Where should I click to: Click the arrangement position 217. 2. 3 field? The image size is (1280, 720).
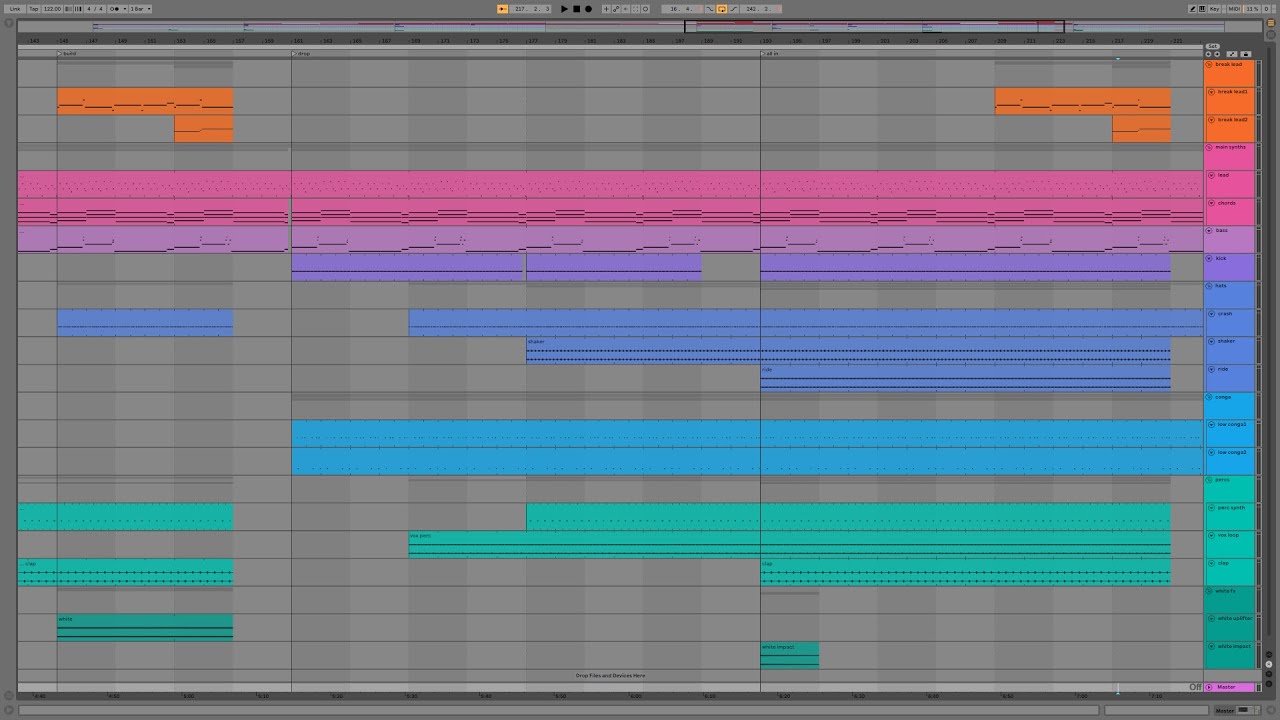click(x=531, y=9)
